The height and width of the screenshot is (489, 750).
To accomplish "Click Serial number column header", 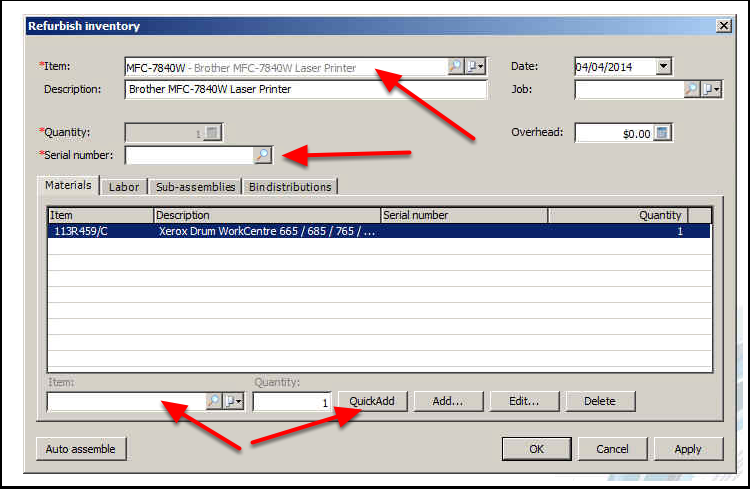I will point(464,215).
